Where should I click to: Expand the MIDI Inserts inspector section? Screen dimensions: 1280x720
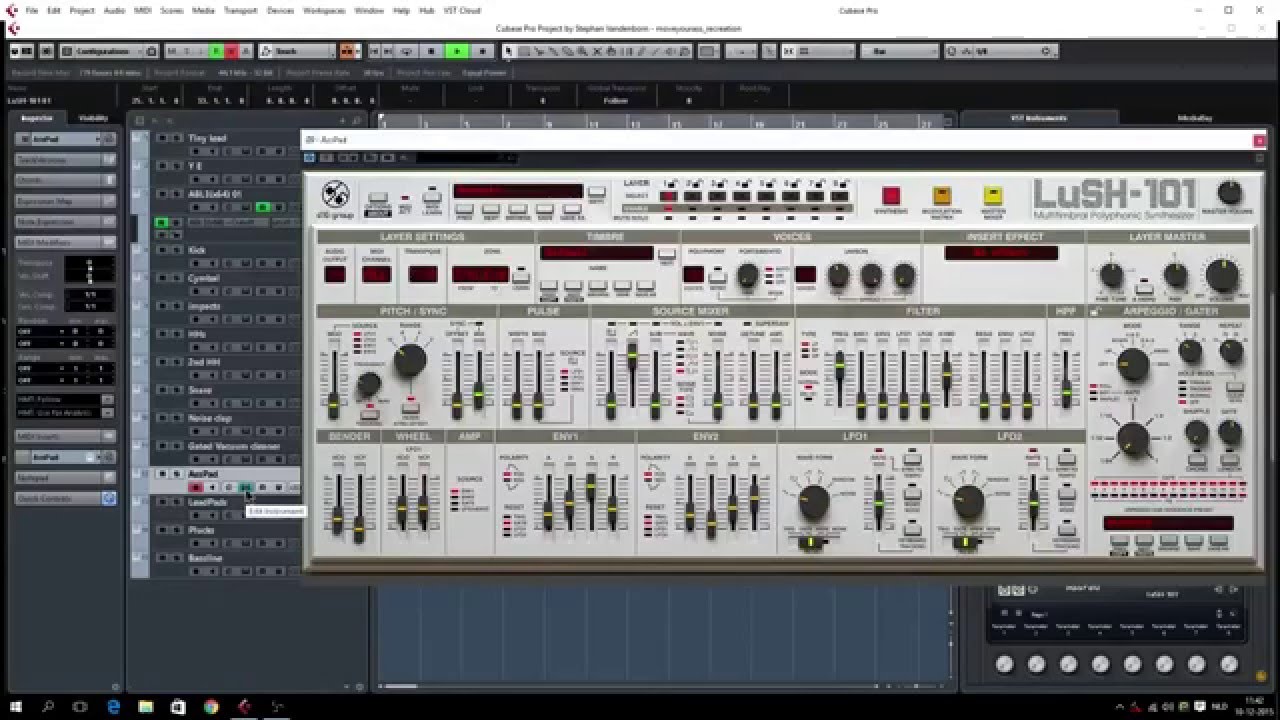click(x=65, y=437)
